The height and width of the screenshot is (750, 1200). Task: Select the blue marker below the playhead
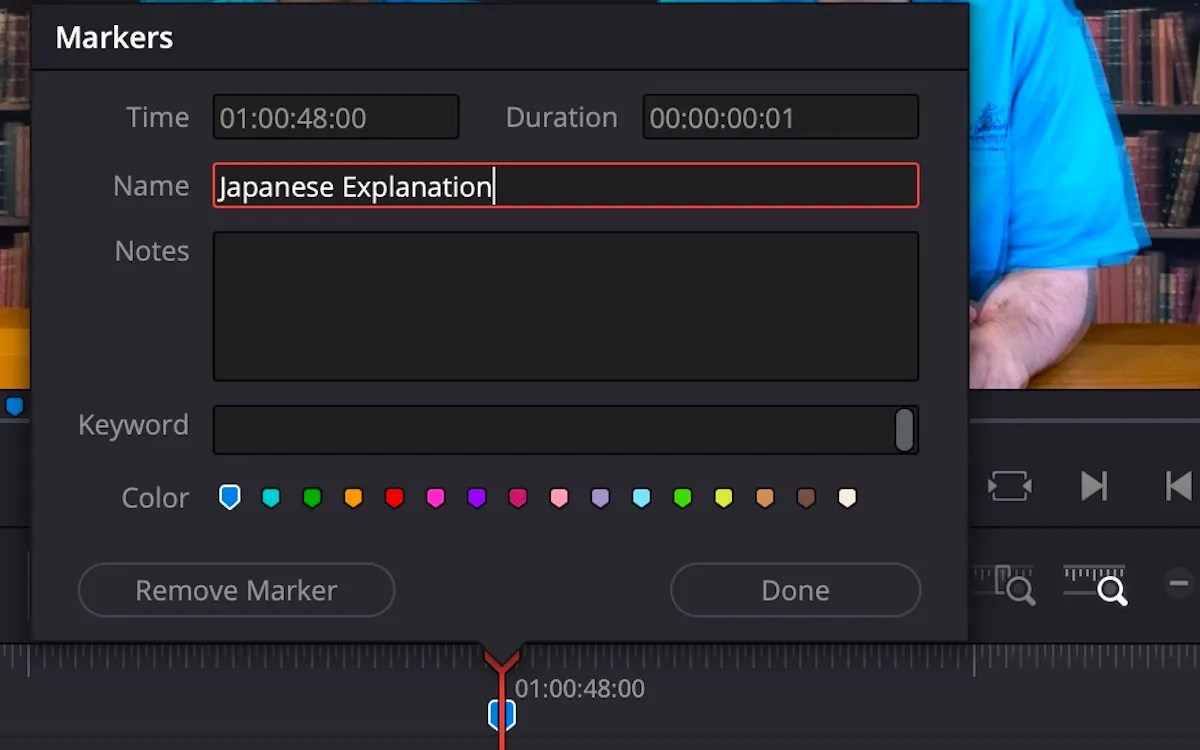point(501,713)
